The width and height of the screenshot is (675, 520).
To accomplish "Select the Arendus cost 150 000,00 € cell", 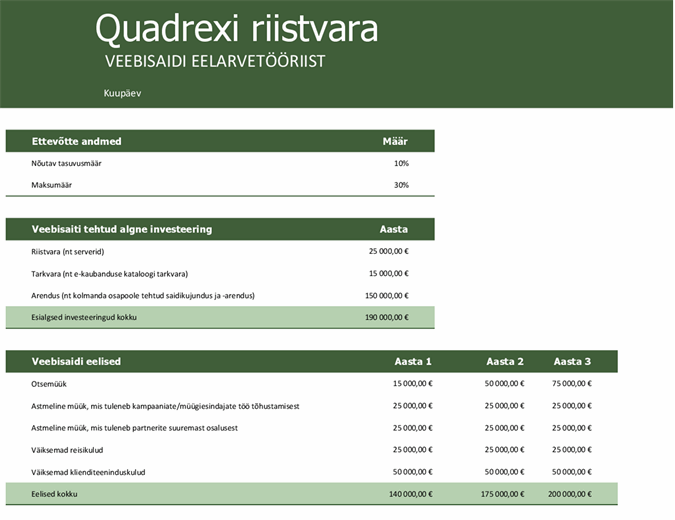I will click(x=386, y=295).
